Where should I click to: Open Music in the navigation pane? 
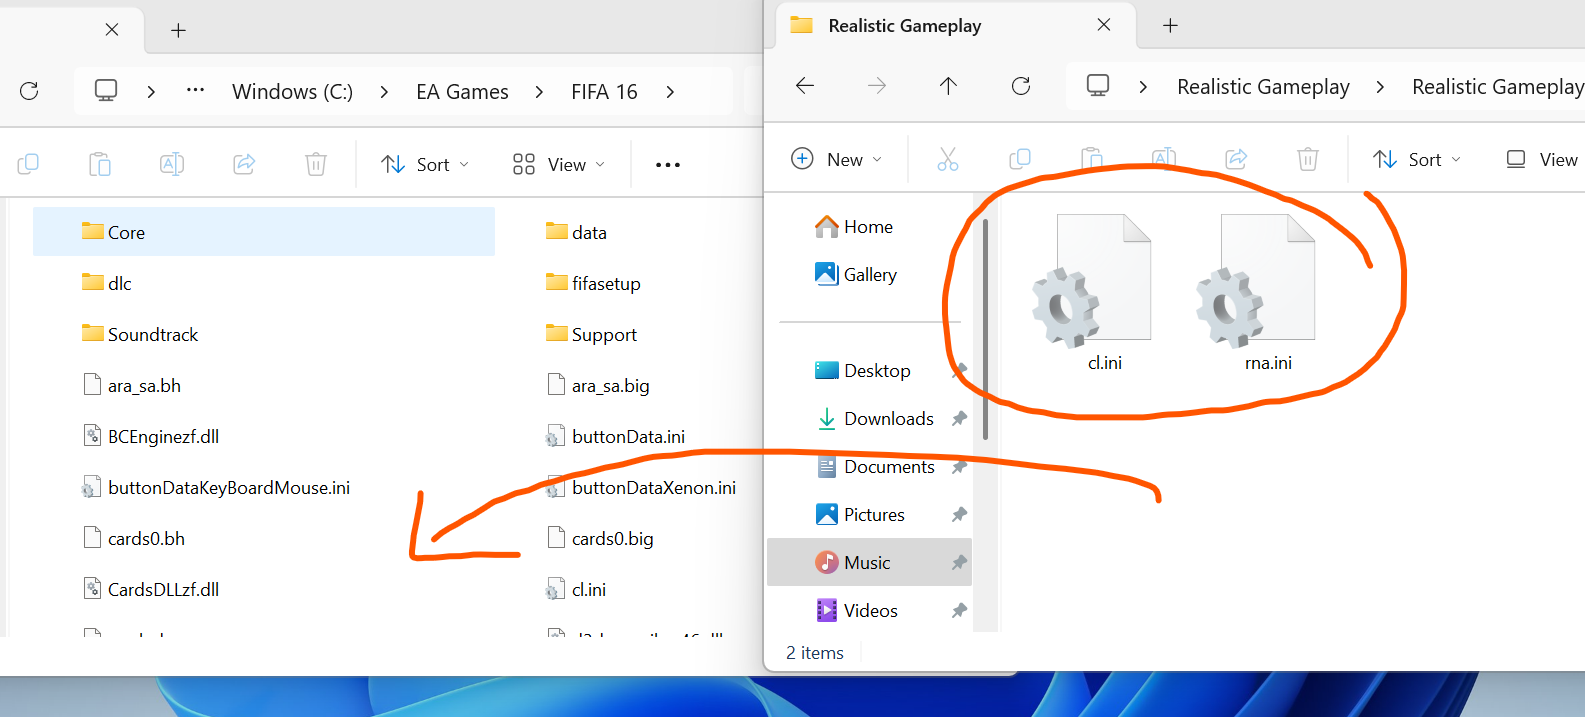tap(870, 563)
